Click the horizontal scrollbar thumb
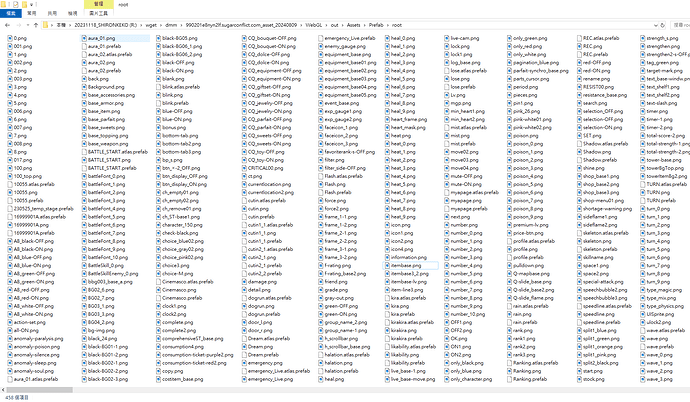690x402 pixels. point(40,390)
